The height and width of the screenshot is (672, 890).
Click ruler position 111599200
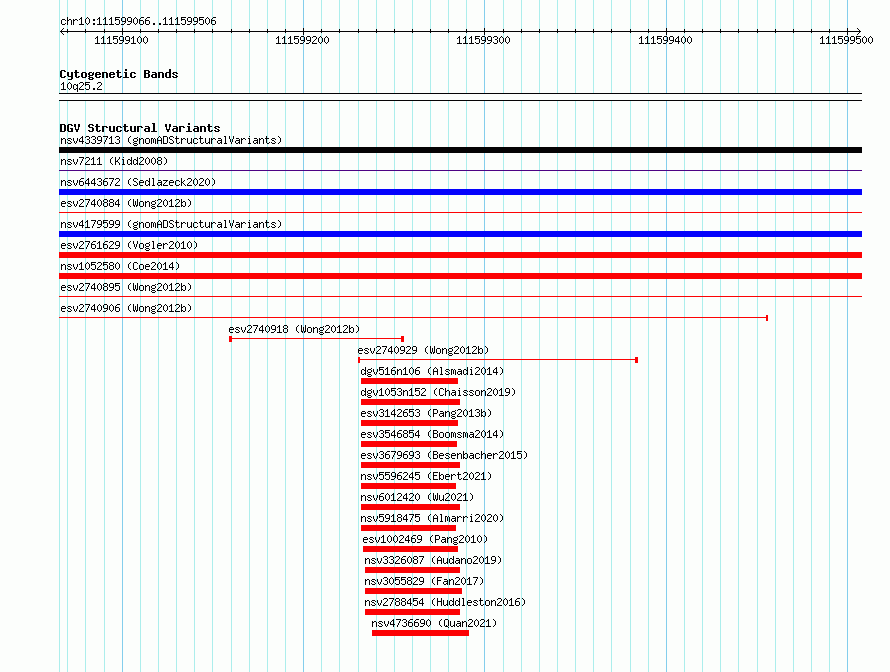302,40
